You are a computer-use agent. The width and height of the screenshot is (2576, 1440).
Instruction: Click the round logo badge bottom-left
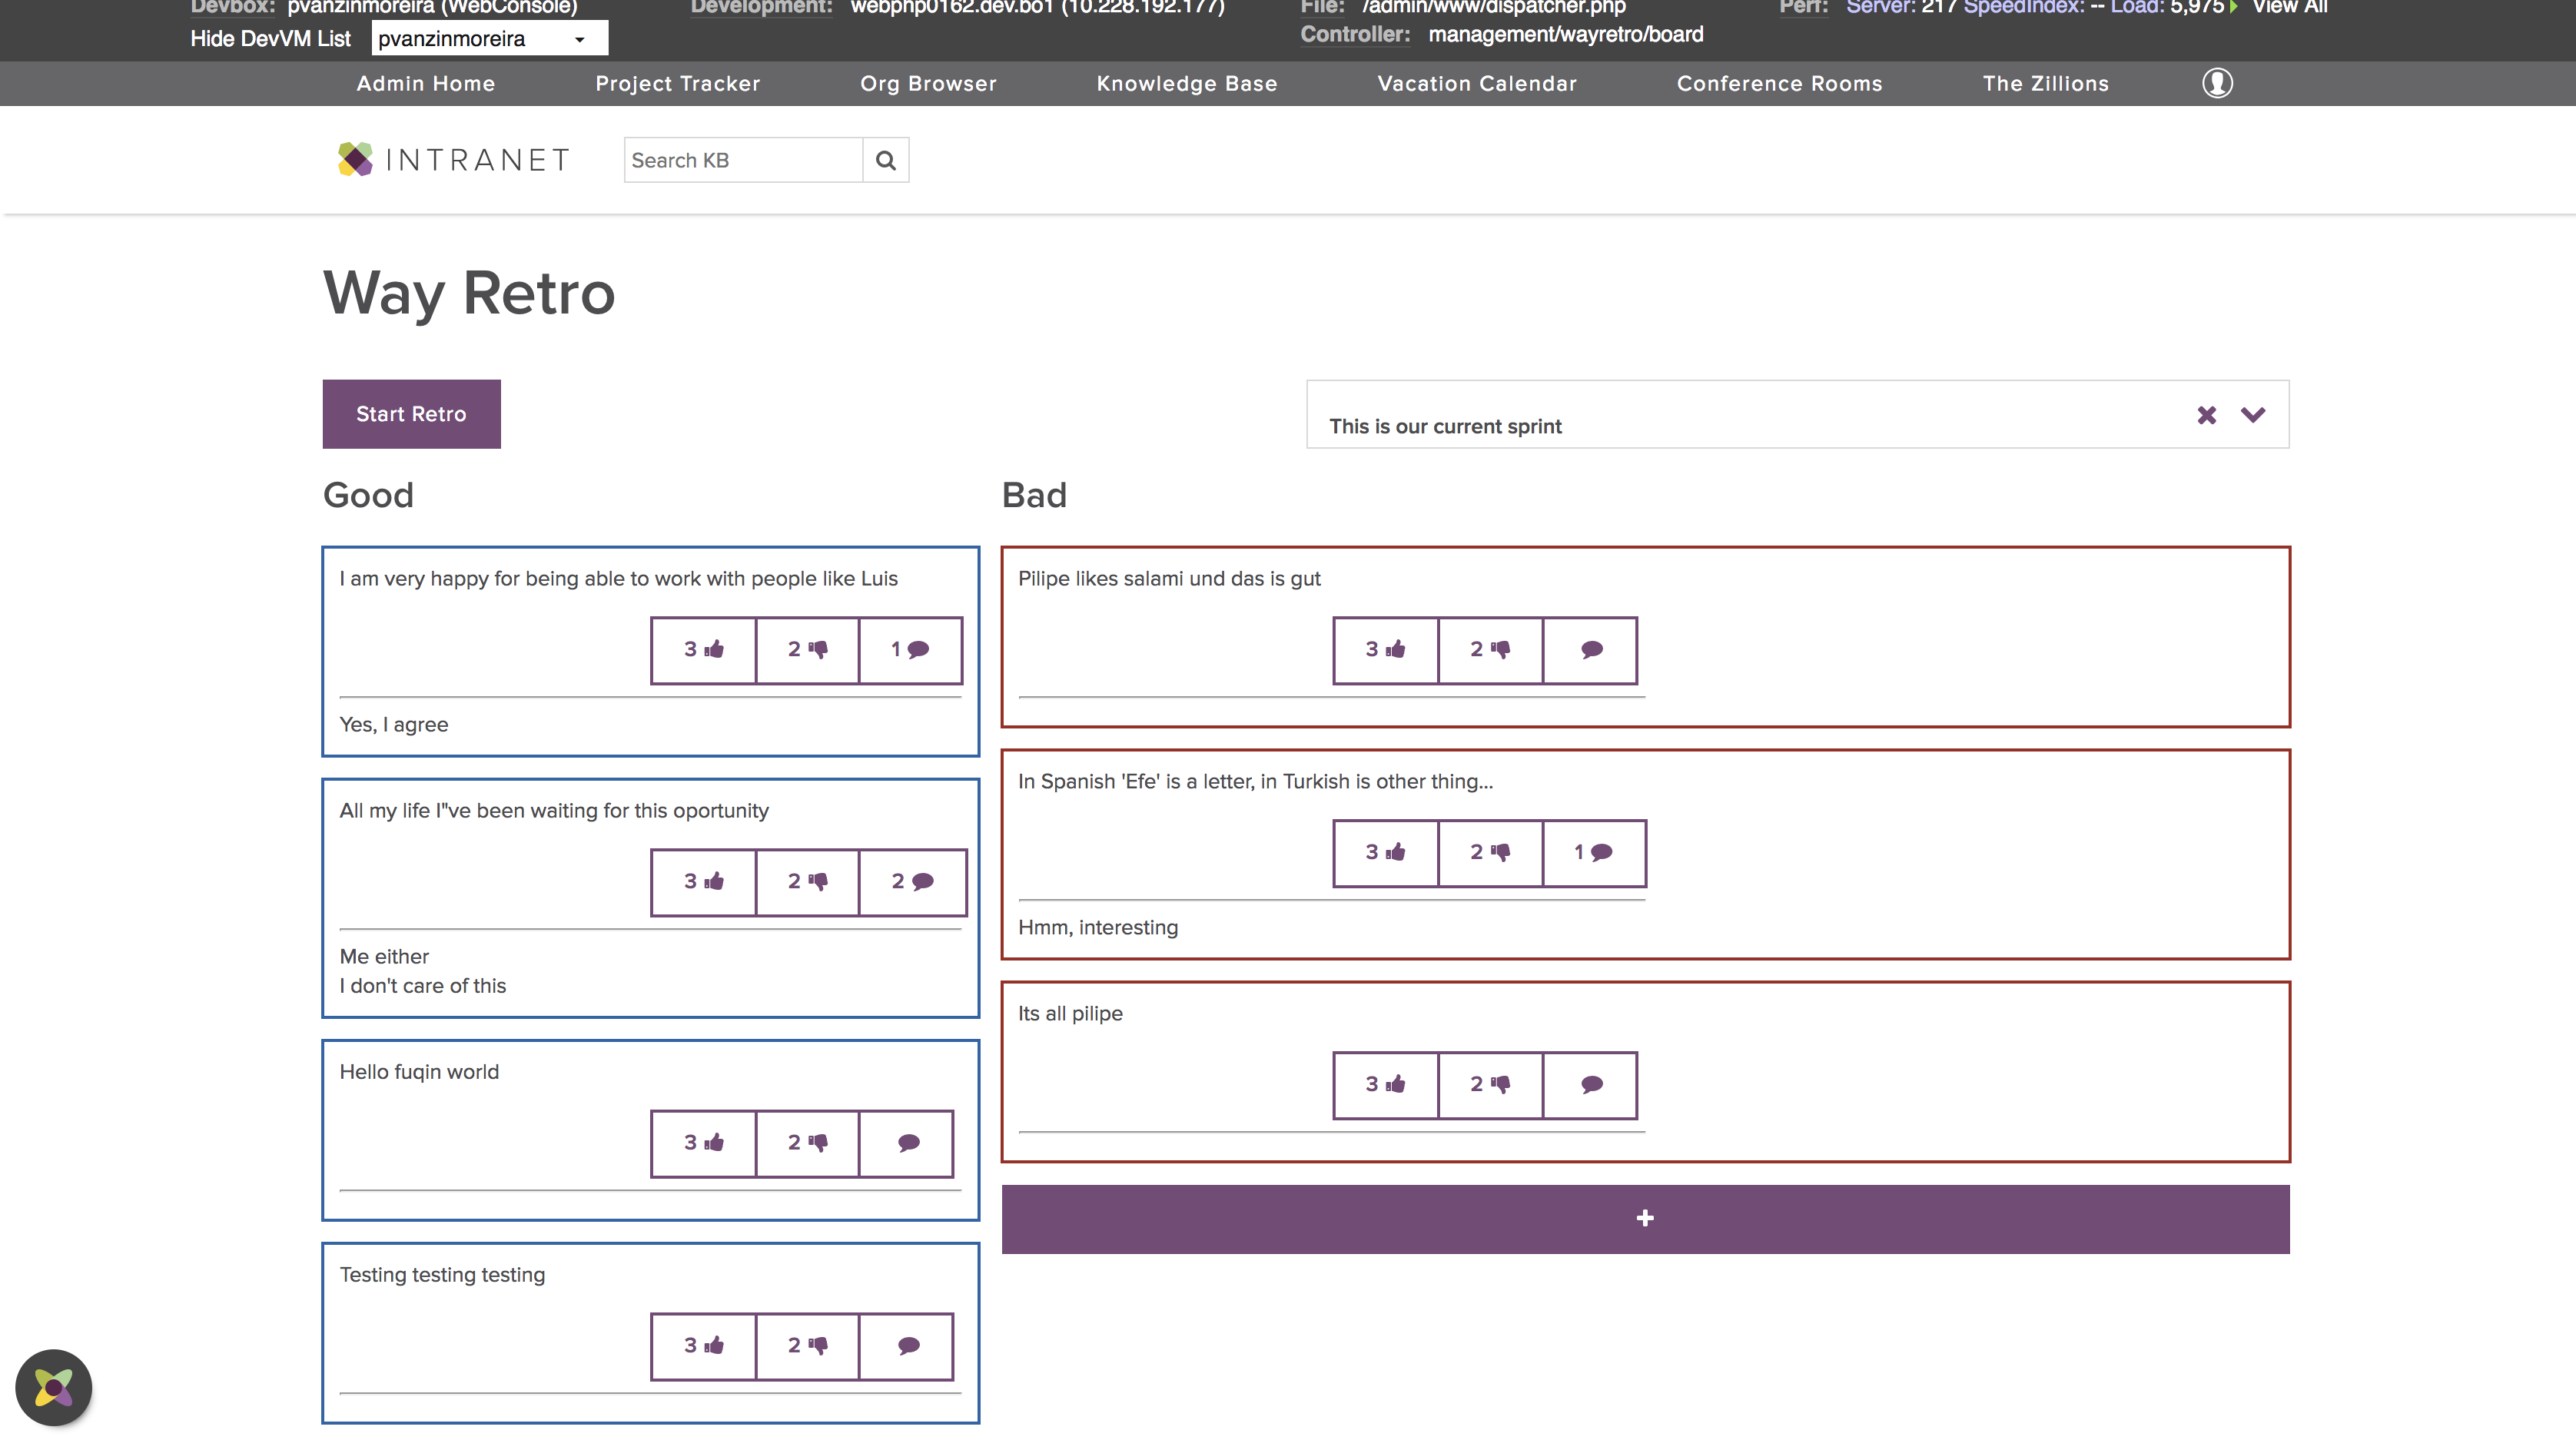(x=54, y=1387)
